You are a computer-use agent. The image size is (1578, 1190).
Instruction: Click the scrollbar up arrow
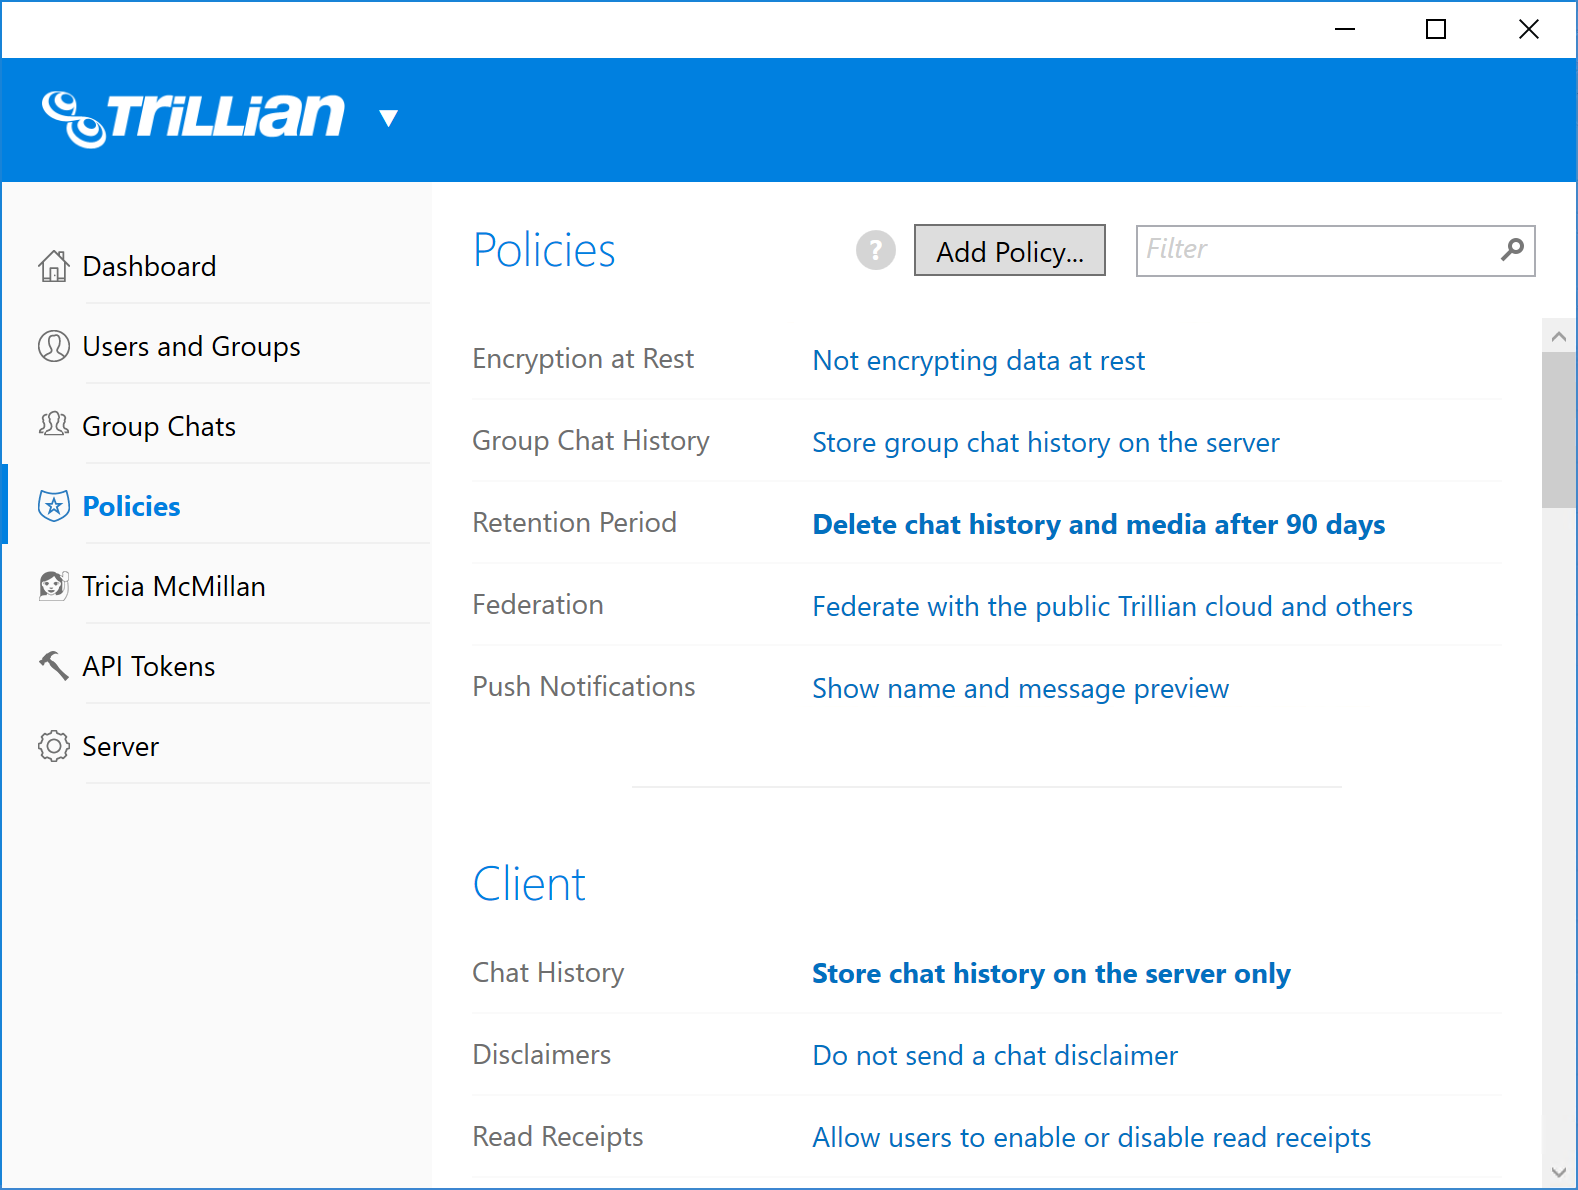pos(1558,337)
